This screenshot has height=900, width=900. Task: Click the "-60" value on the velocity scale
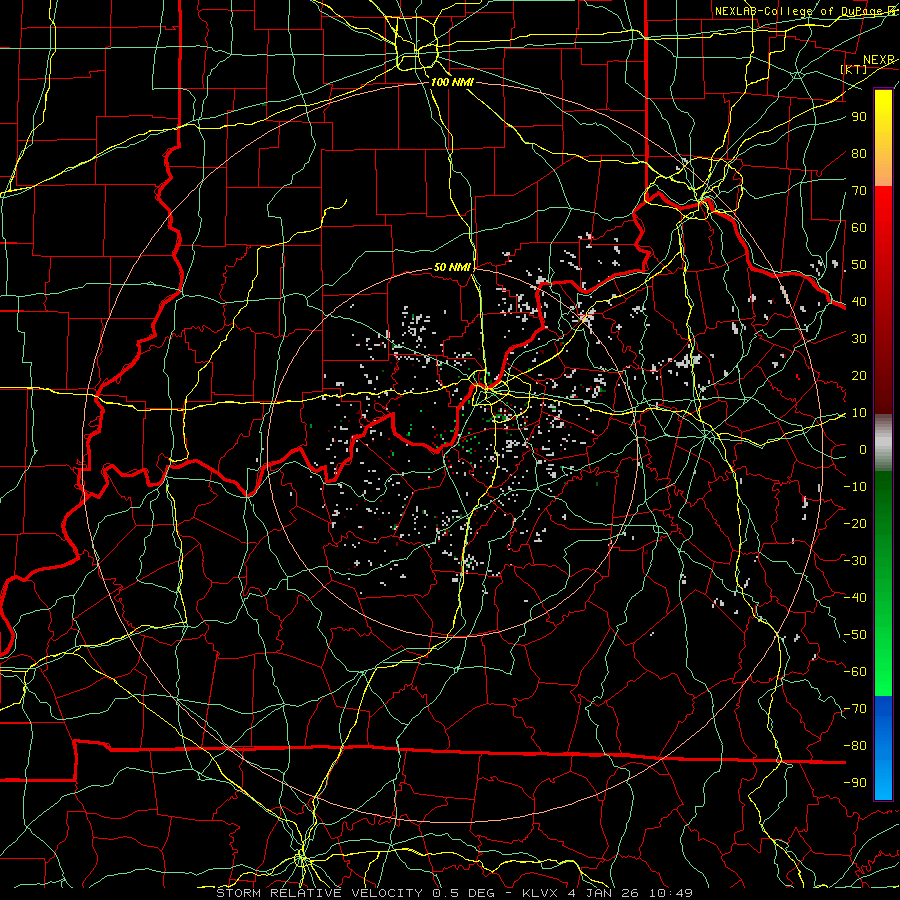point(855,672)
